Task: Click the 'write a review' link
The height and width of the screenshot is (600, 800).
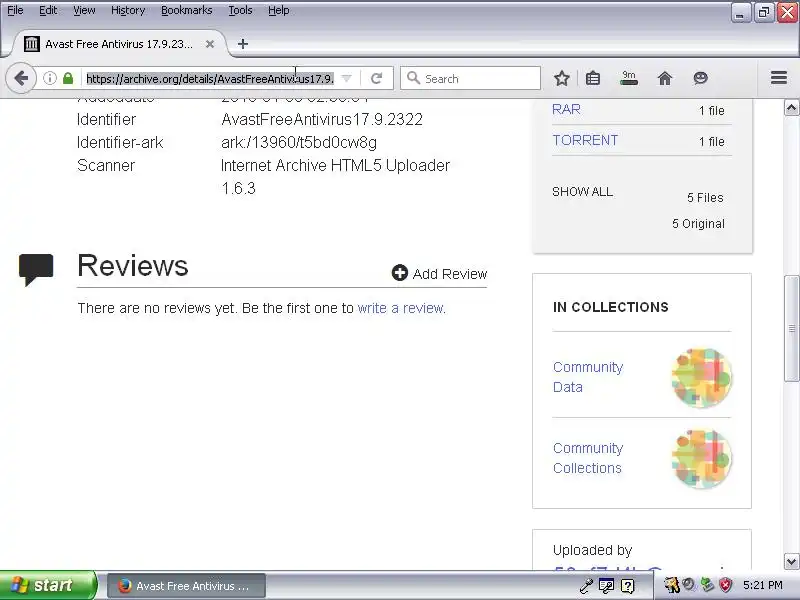Action: coord(401,308)
